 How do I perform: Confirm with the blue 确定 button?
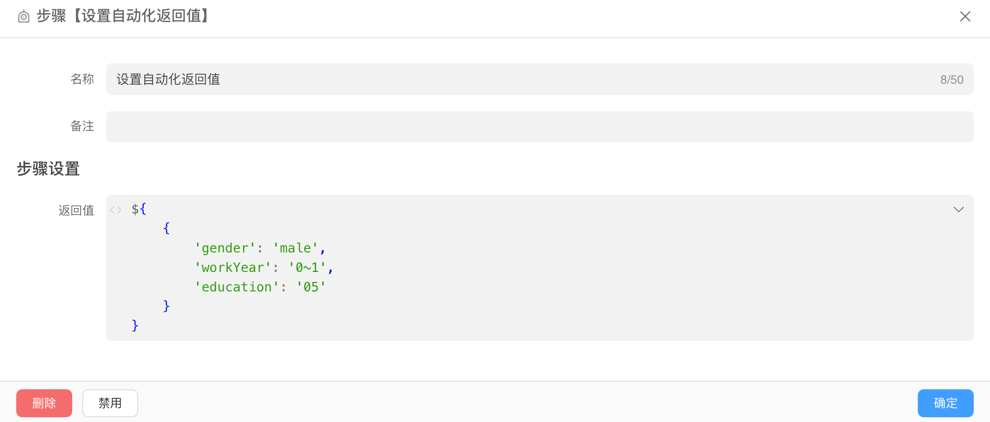(x=945, y=403)
